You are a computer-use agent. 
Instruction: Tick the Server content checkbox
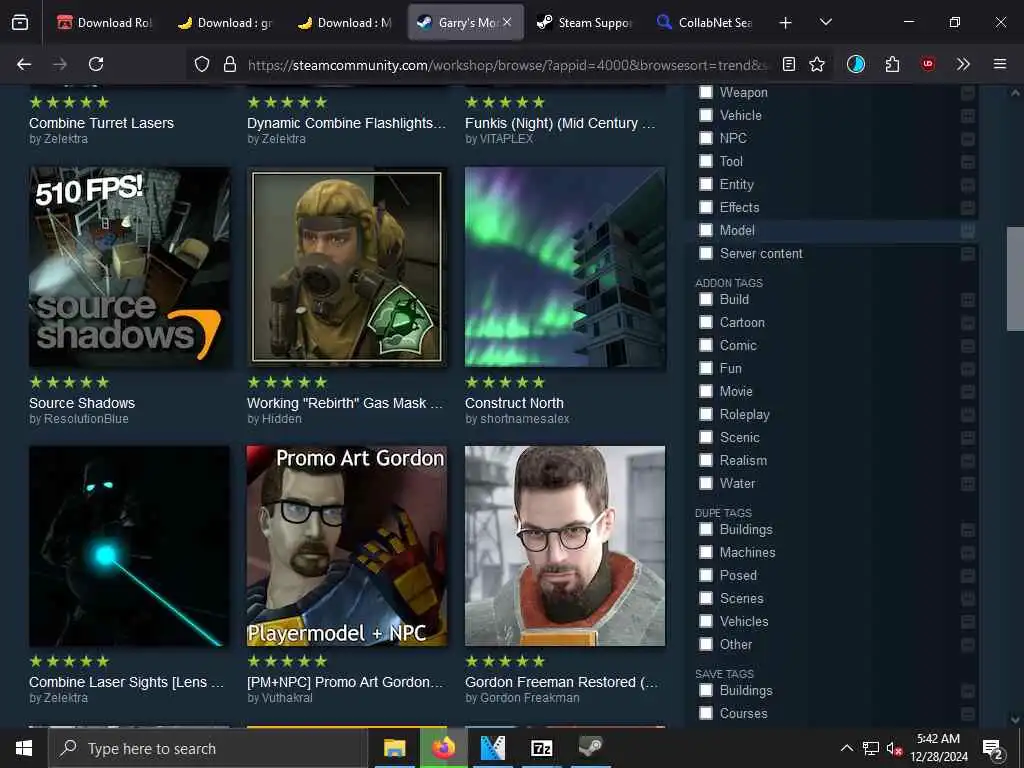(x=705, y=253)
